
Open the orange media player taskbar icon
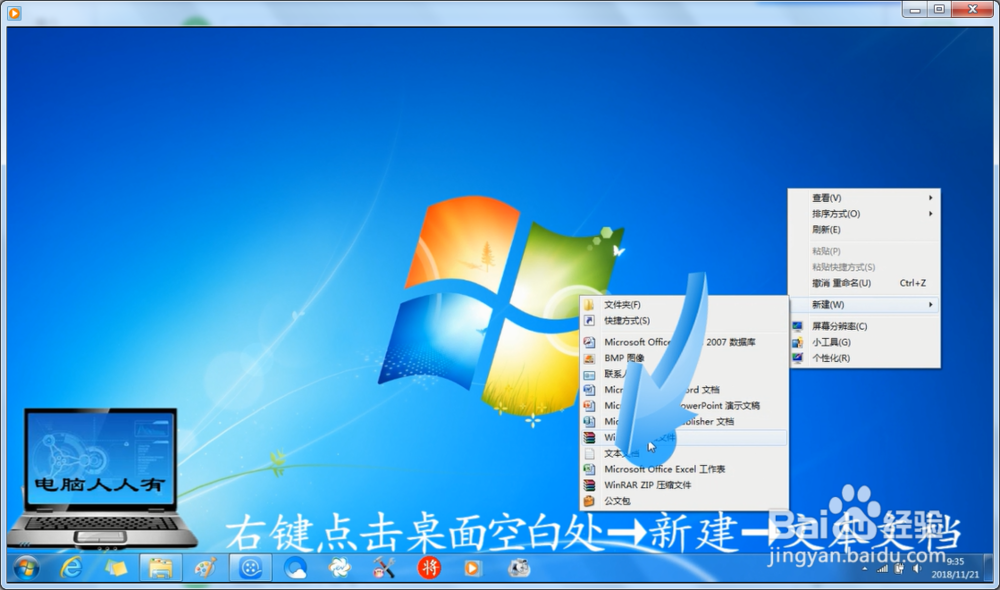tap(473, 568)
